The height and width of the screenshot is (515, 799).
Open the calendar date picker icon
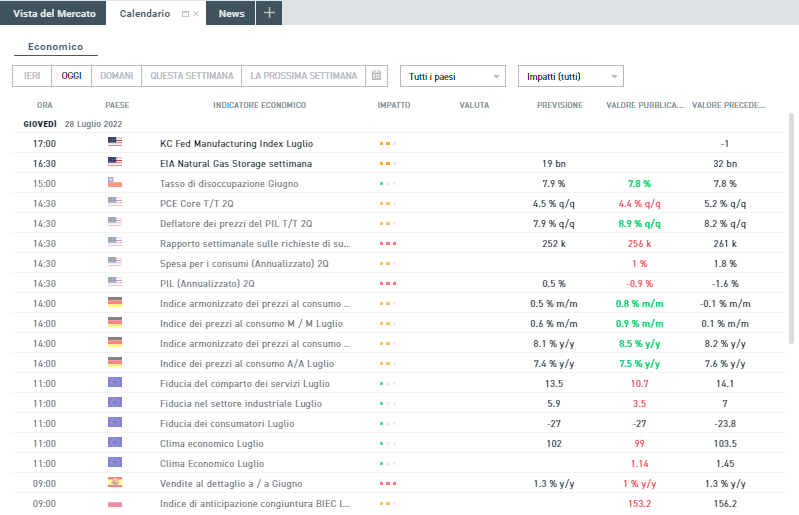click(376, 76)
